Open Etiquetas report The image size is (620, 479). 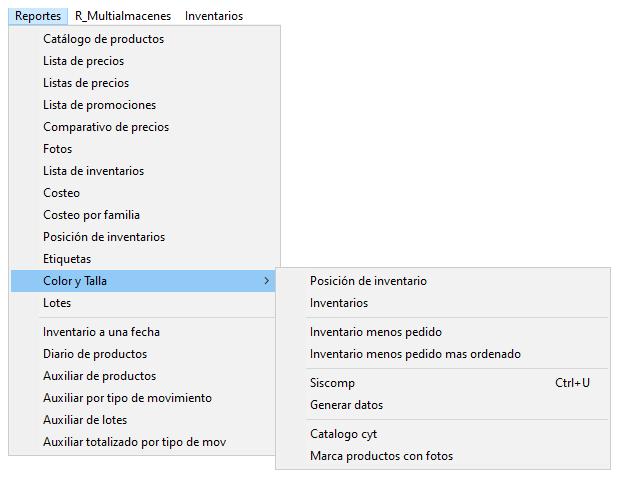click(x=145, y=259)
